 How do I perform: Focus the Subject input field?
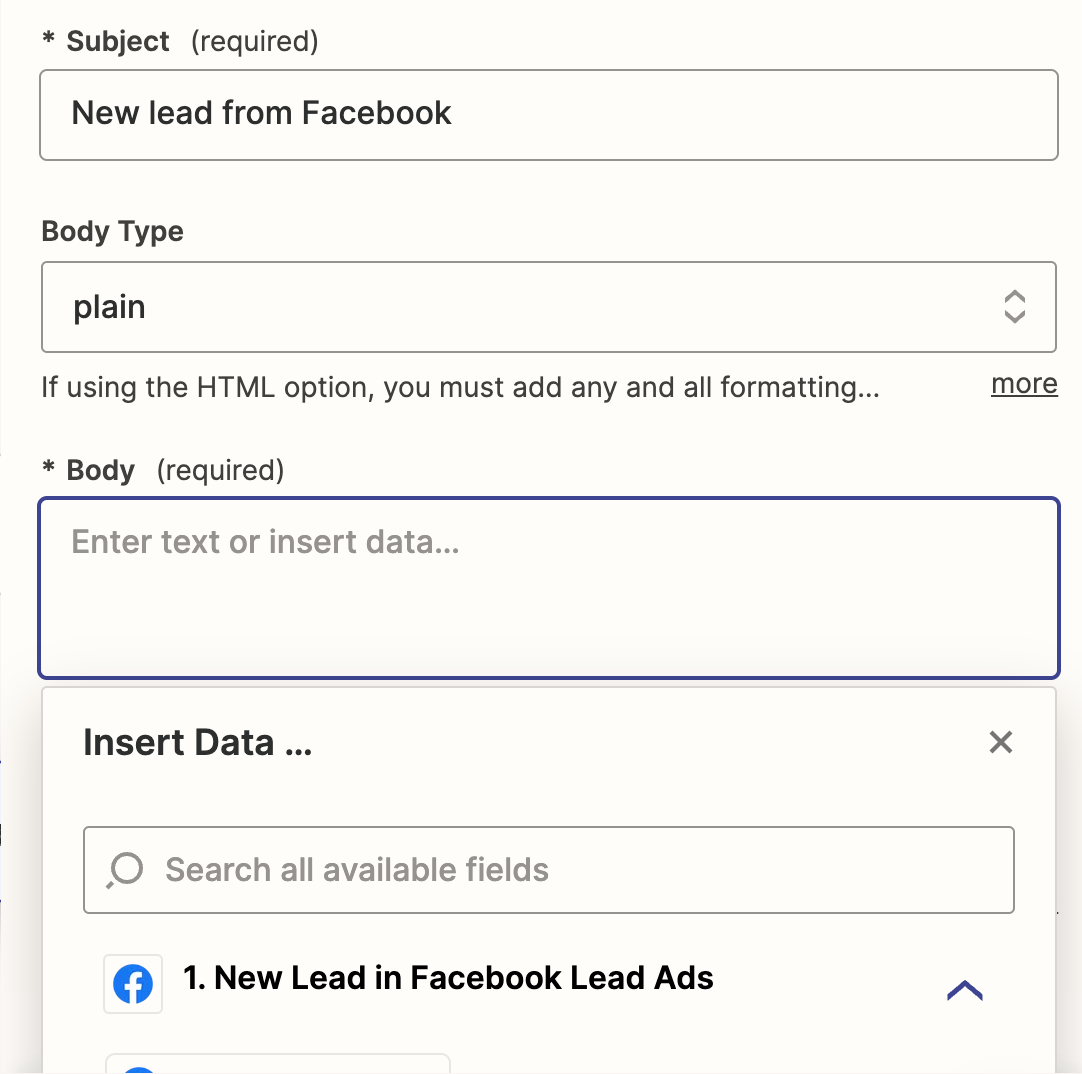pos(548,114)
